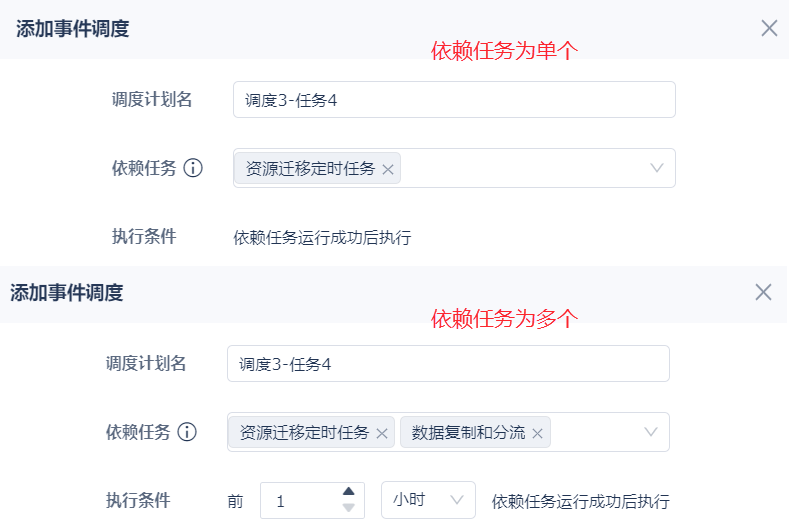The width and height of the screenshot is (789, 529).
Task: Click the 调度计划名 label in upper dialog
Action: [x=152, y=99]
